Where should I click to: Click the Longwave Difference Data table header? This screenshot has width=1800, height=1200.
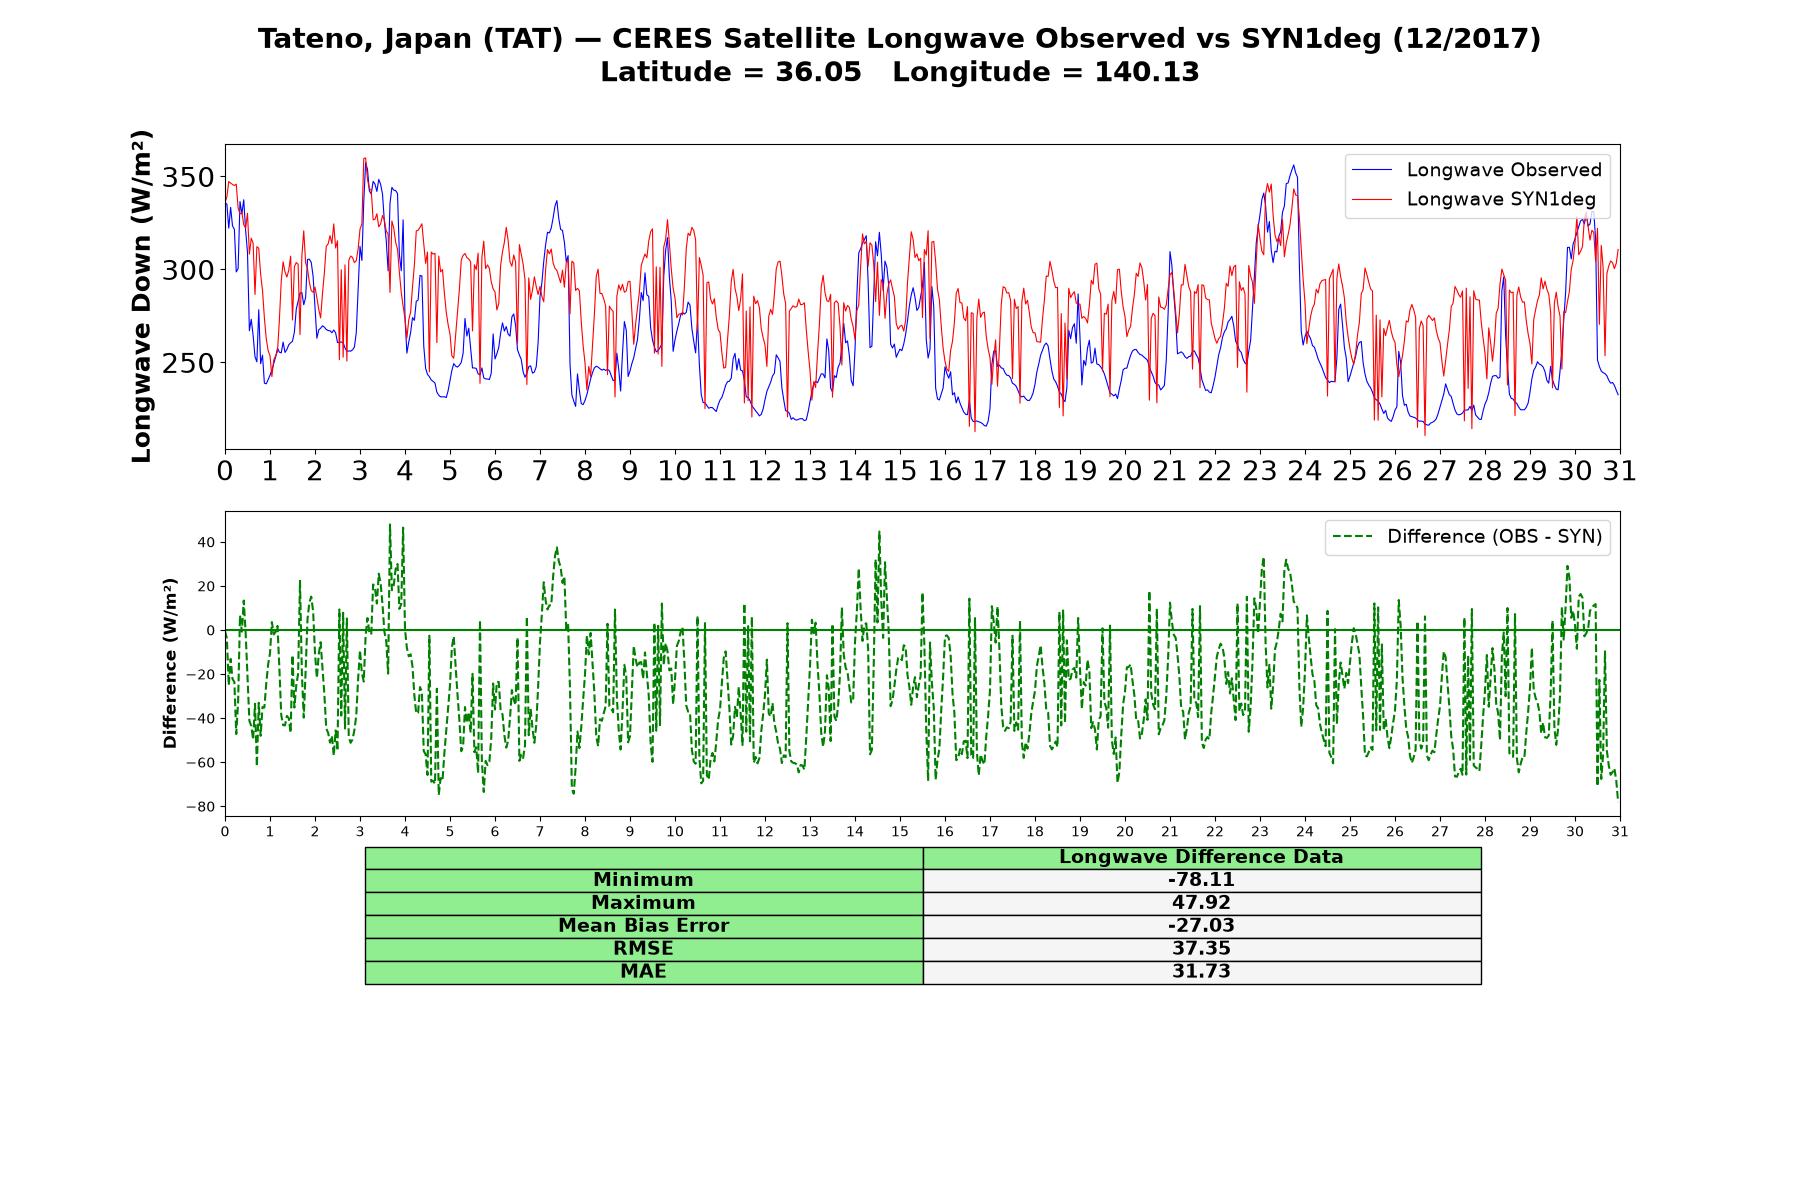coord(1202,857)
